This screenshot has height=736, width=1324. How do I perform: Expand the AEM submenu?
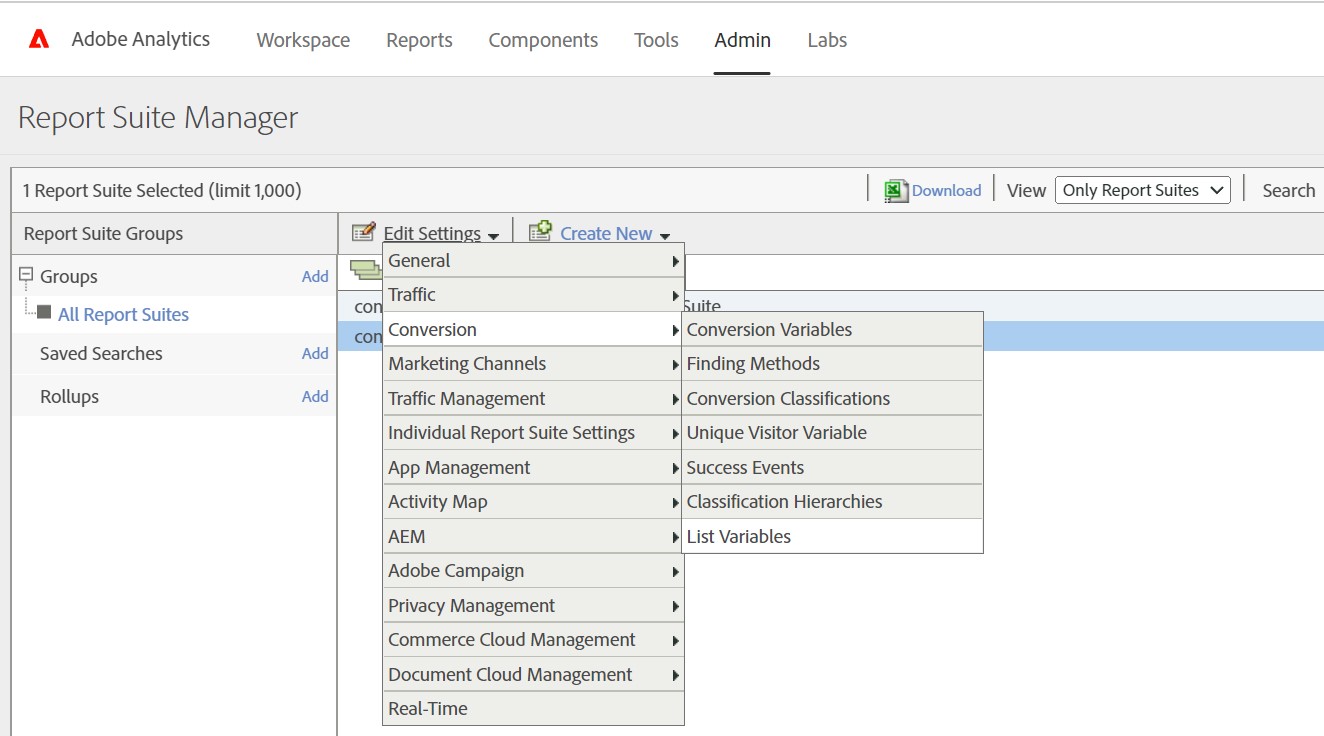(x=533, y=536)
